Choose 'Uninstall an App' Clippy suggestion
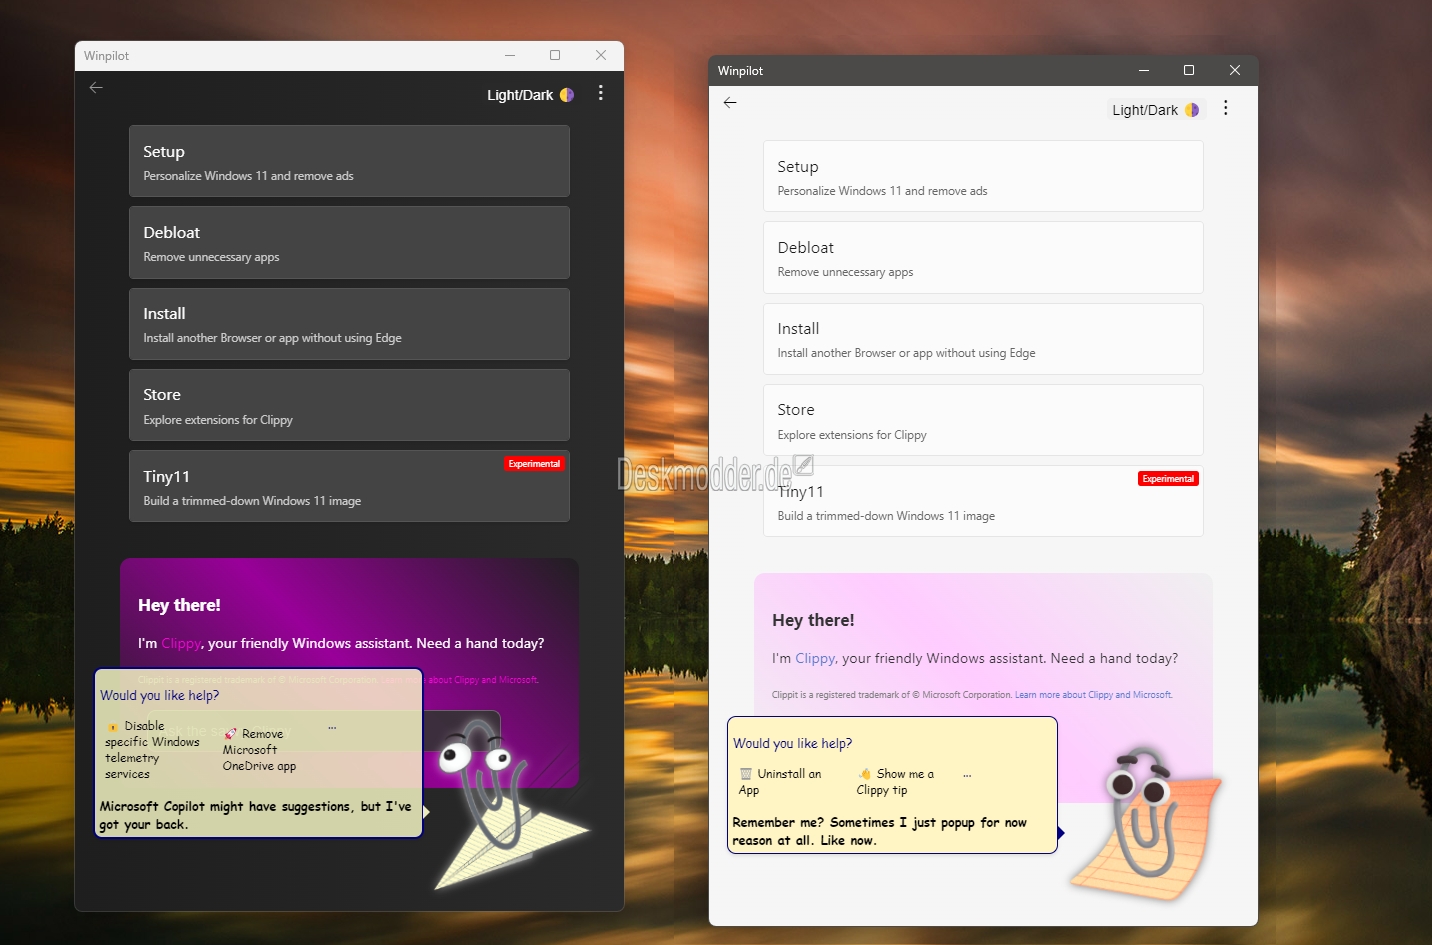 (780, 781)
